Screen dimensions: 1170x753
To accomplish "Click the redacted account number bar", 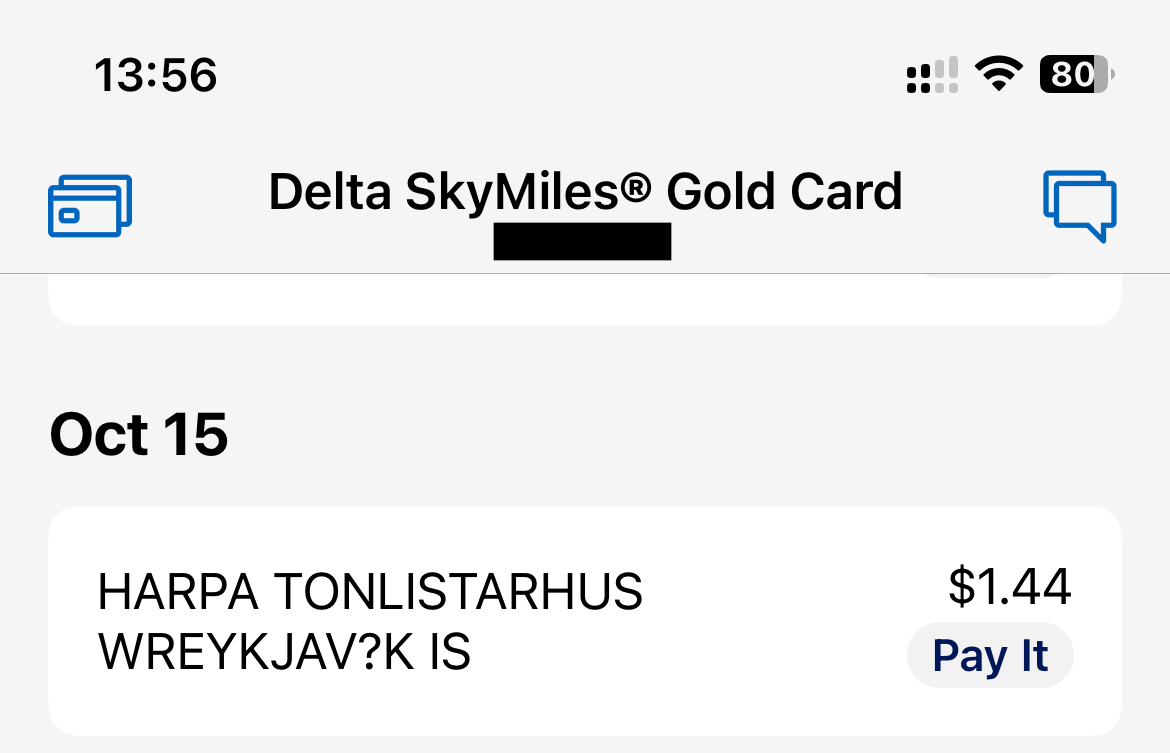I will (x=582, y=242).
